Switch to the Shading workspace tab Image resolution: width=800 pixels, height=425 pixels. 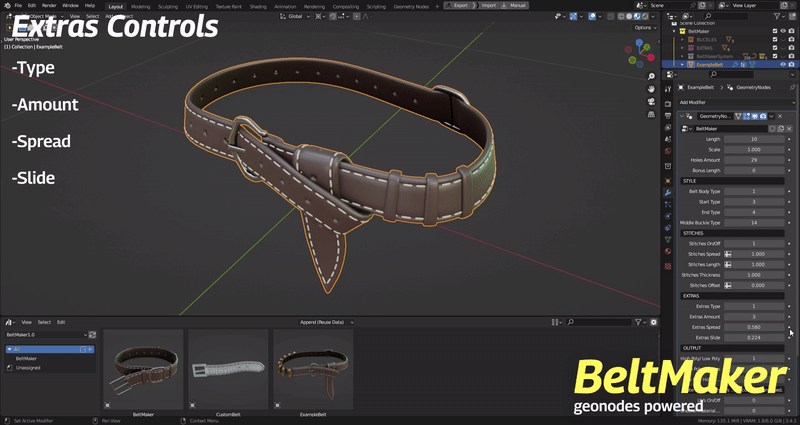258,7
